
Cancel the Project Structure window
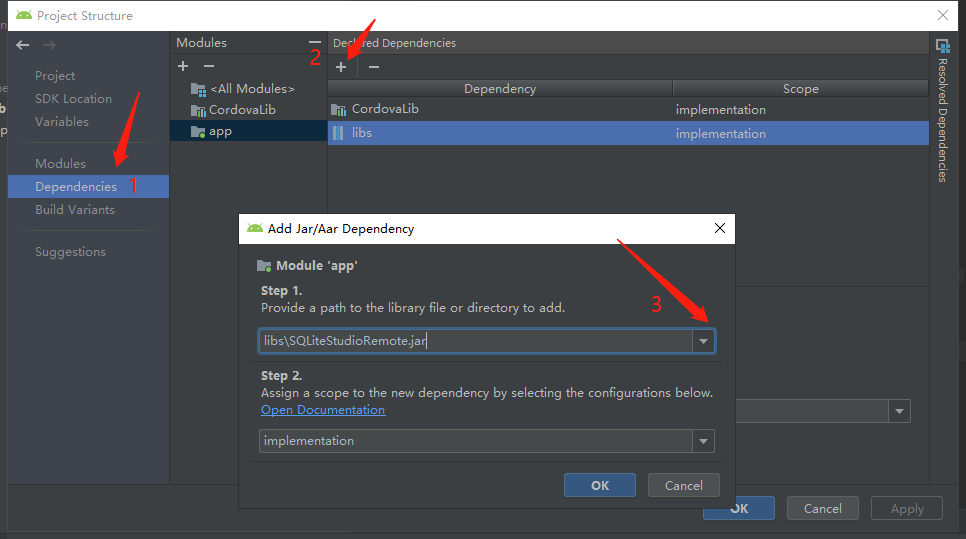tap(822, 508)
